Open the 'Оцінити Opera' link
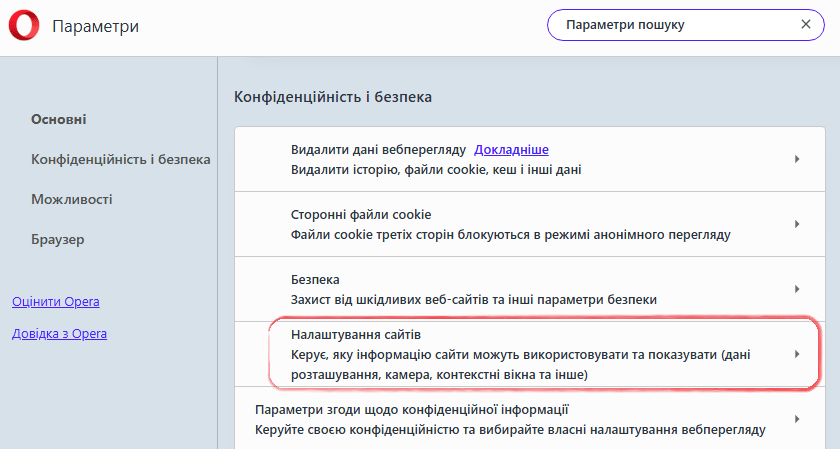Screen dimensions: 840x449 point(55,302)
